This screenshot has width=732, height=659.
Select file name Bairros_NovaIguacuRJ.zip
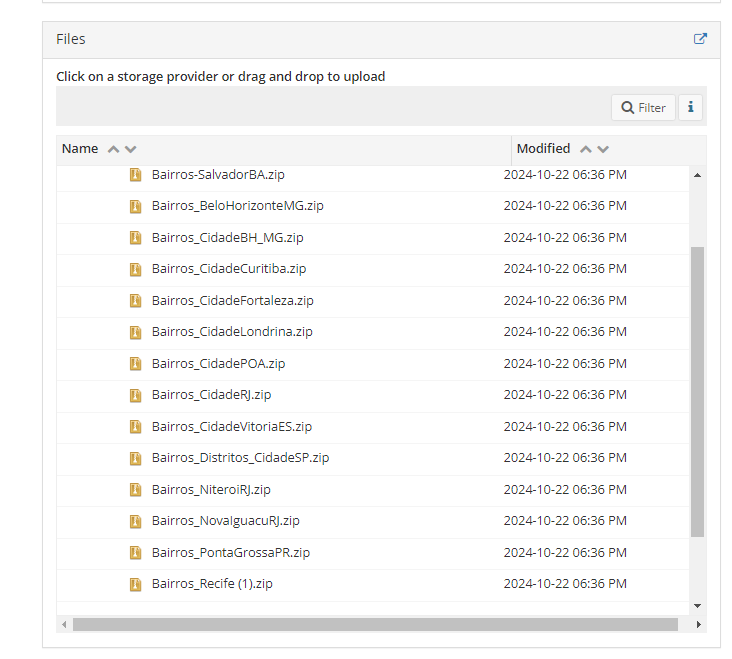coord(225,521)
